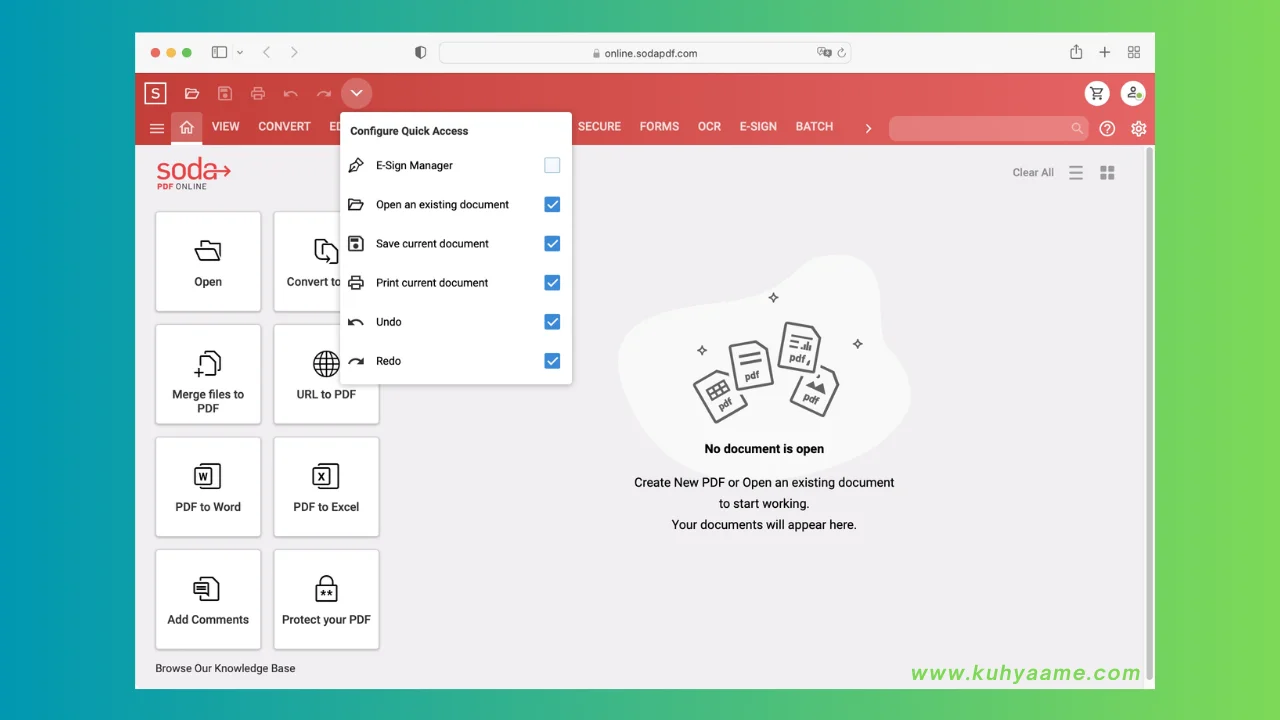Click the magnifier search icon
The image size is (1280, 720).
1077,128
